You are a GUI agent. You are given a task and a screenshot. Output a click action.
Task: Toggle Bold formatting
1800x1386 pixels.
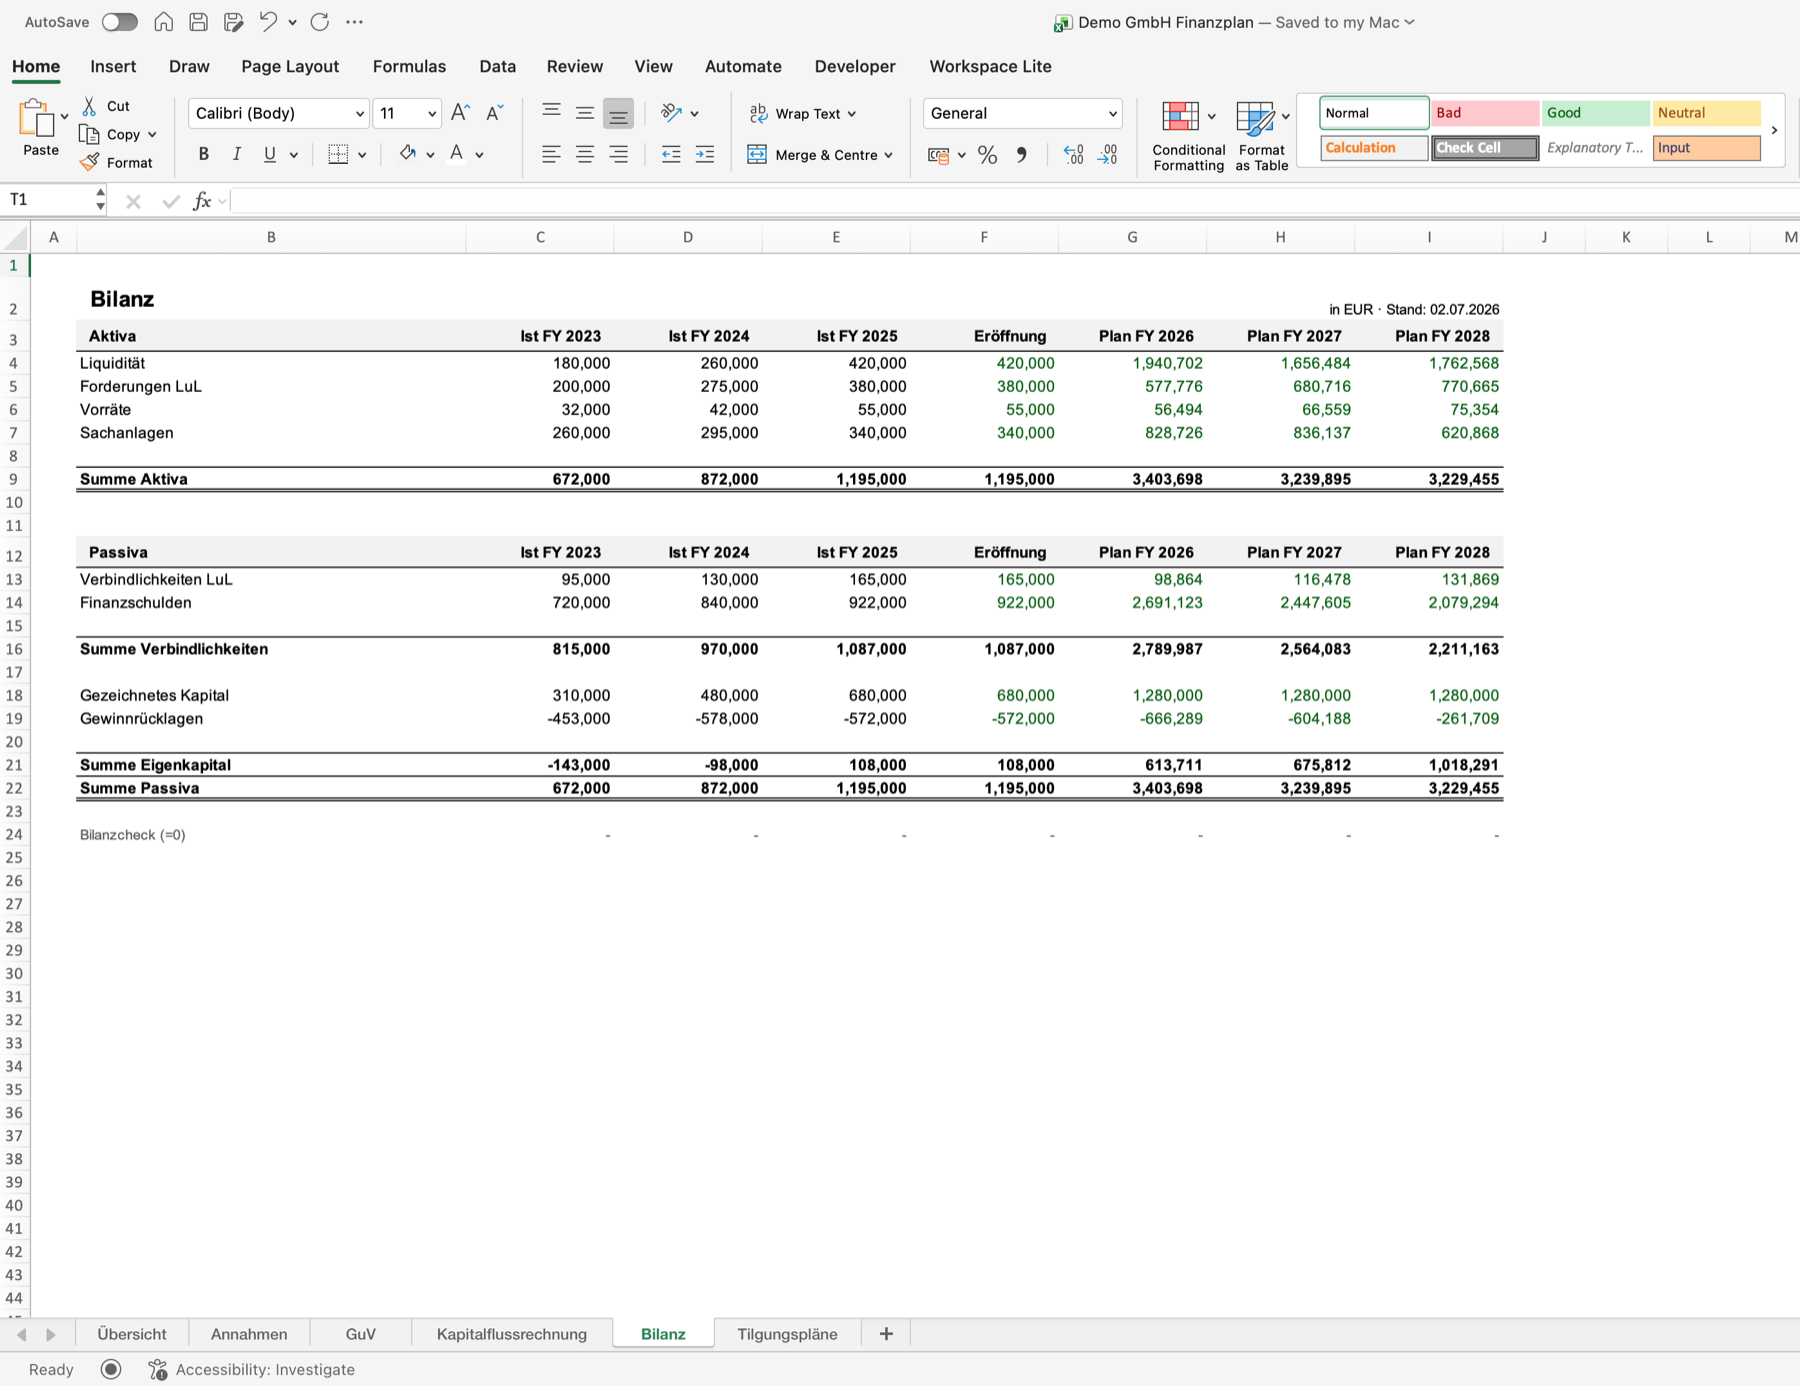click(x=204, y=154)
